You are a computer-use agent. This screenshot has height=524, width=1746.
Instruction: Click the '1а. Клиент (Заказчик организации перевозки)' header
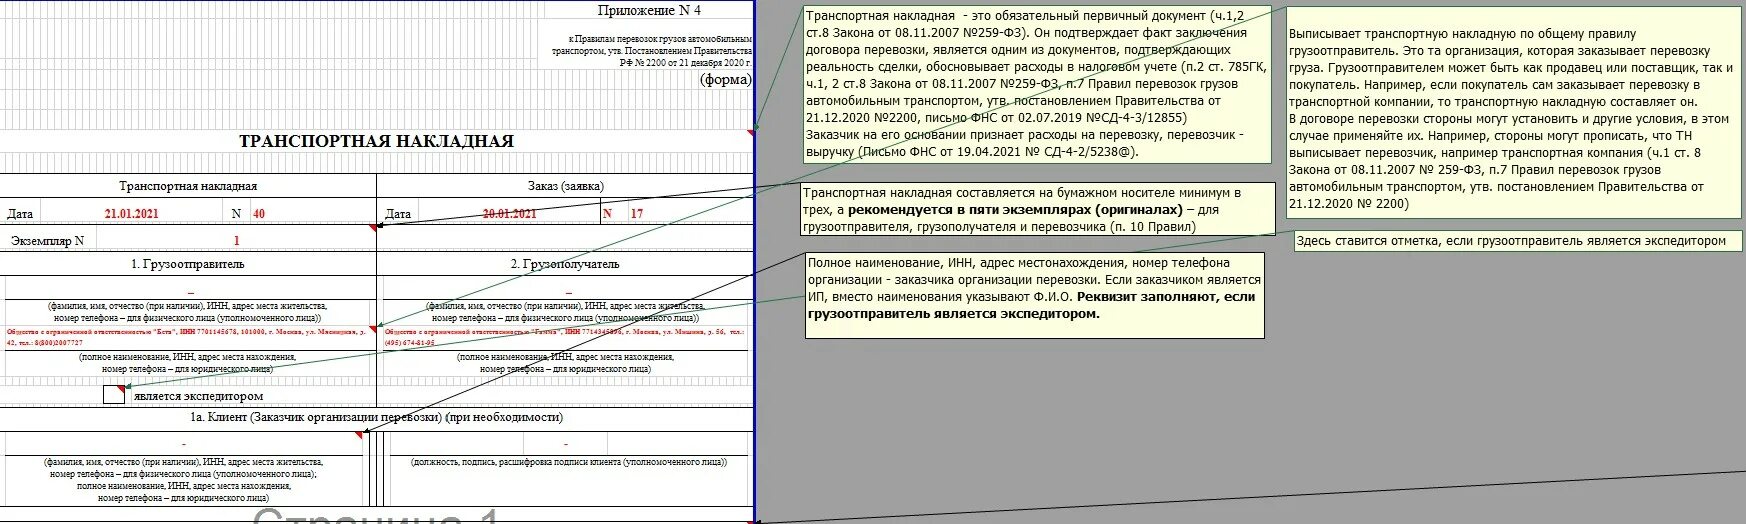(376, 417)
